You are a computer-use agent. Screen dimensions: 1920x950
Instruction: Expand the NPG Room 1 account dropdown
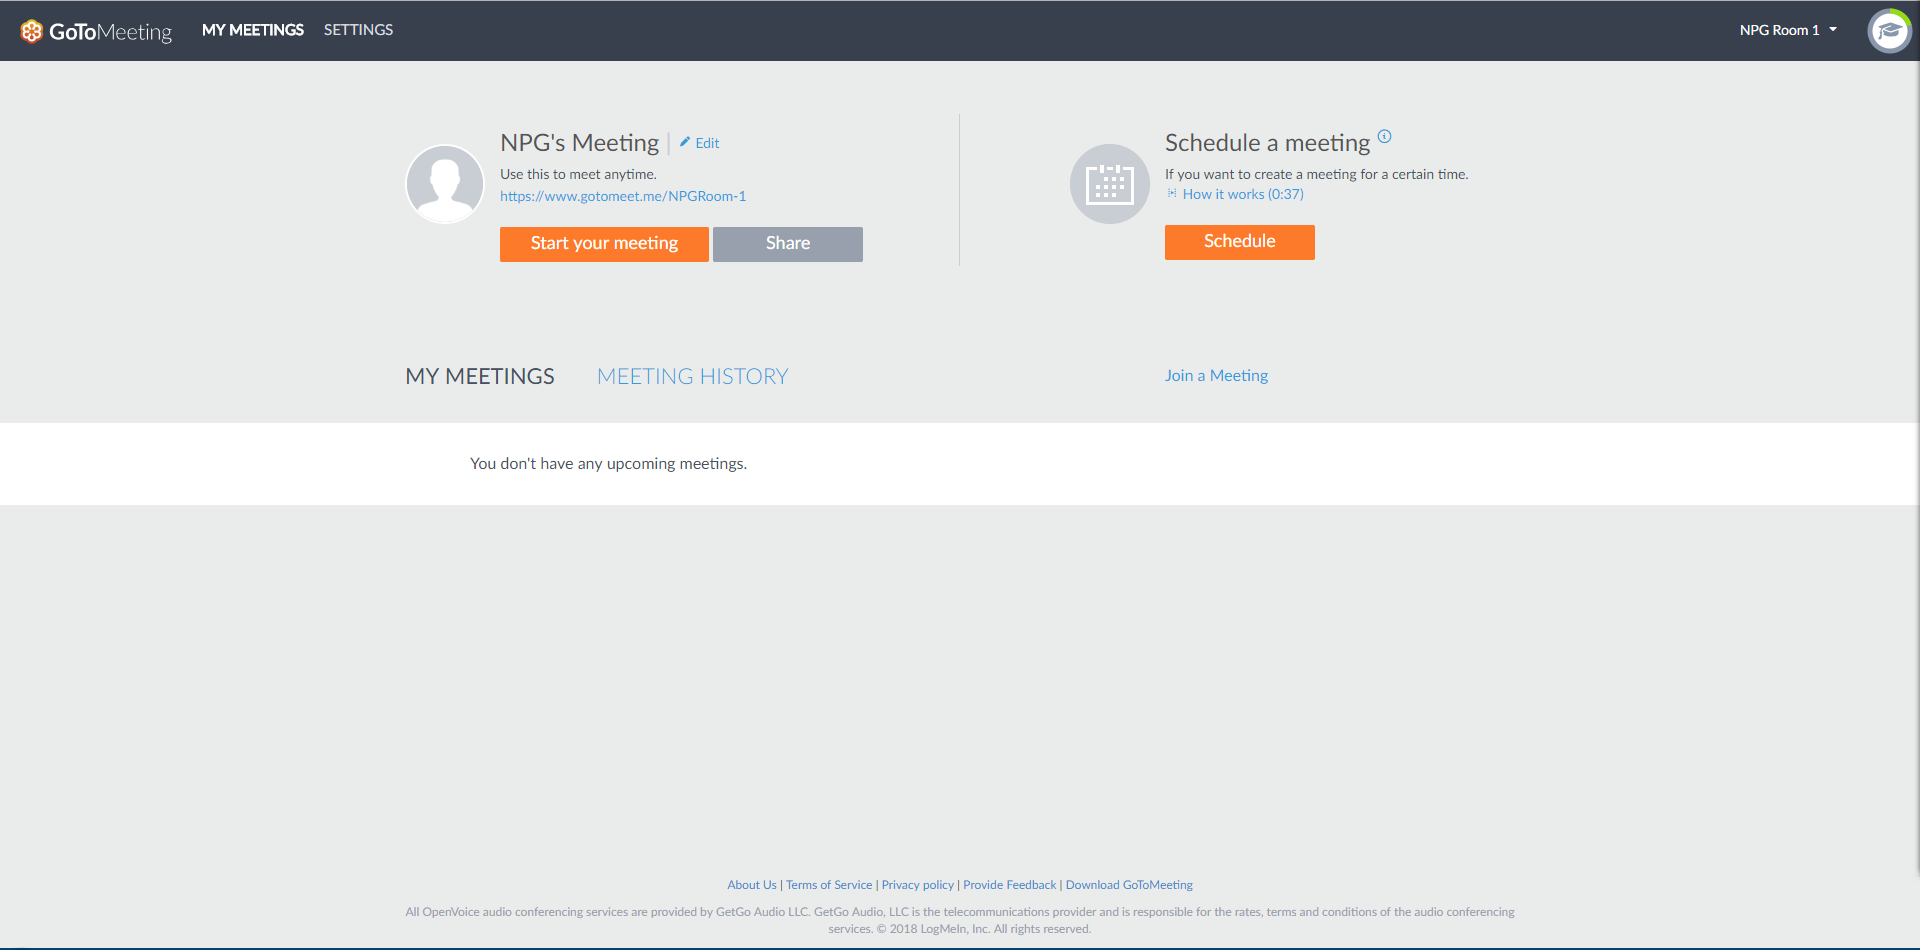click(1788, 30)
